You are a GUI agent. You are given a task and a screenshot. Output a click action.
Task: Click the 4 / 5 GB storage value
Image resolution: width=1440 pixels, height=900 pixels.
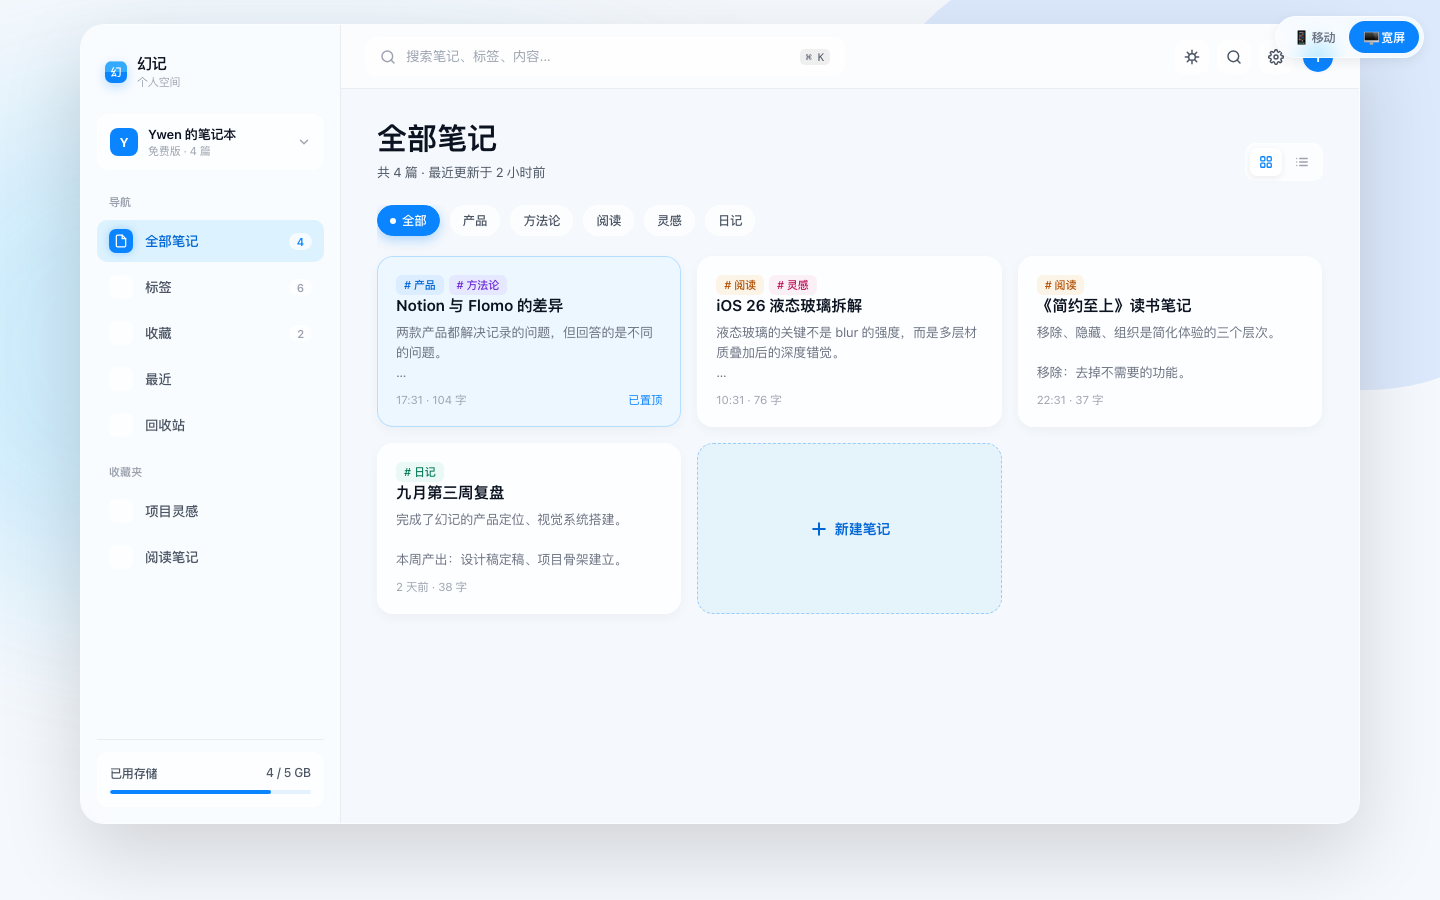(288, 773)
